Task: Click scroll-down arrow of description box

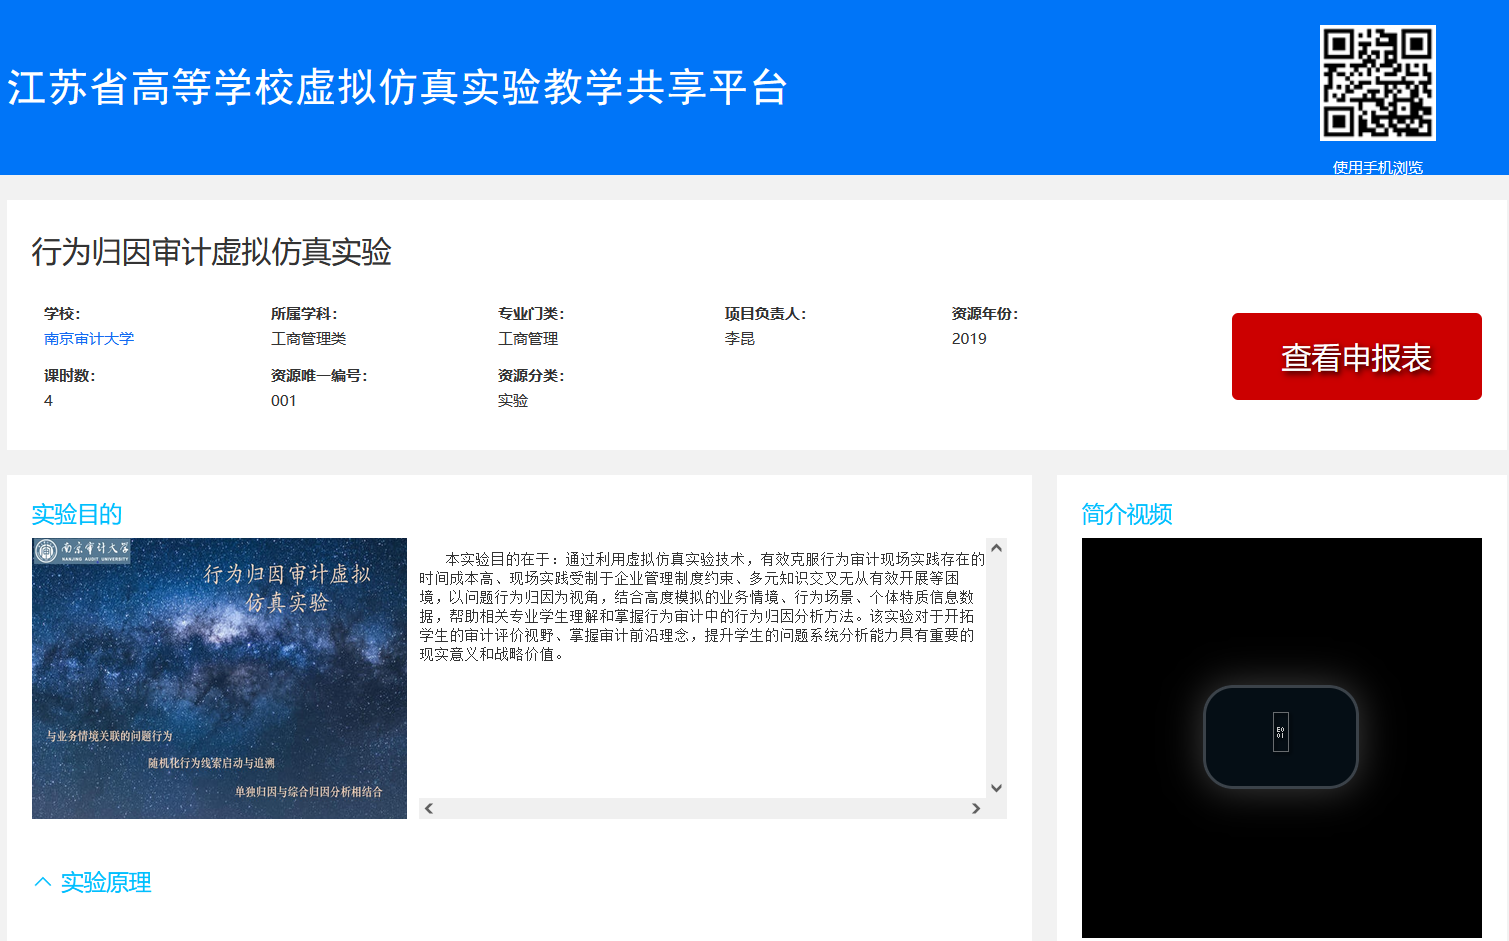Action: pyautogui.click(x=996, y=788)
